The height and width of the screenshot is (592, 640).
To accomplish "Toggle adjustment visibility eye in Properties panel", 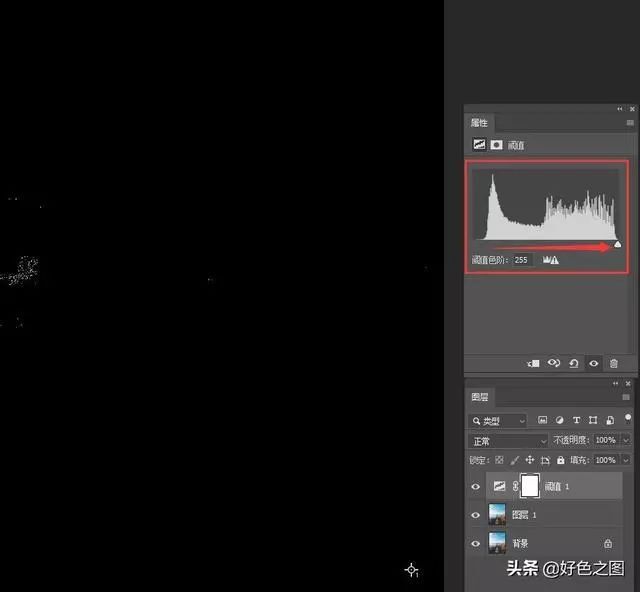I will point(594,363).
